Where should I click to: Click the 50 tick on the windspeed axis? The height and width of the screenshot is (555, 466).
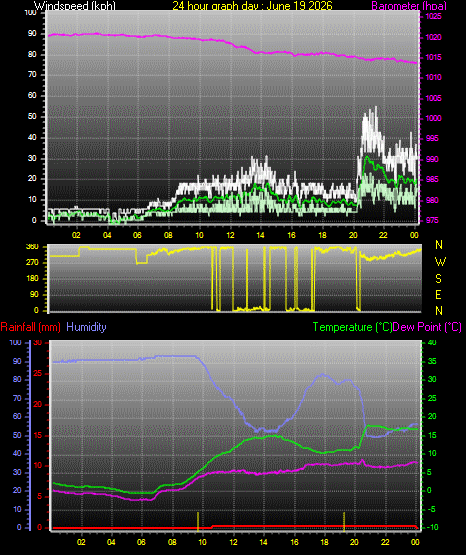pyautogui.click(x=32, y=116)
